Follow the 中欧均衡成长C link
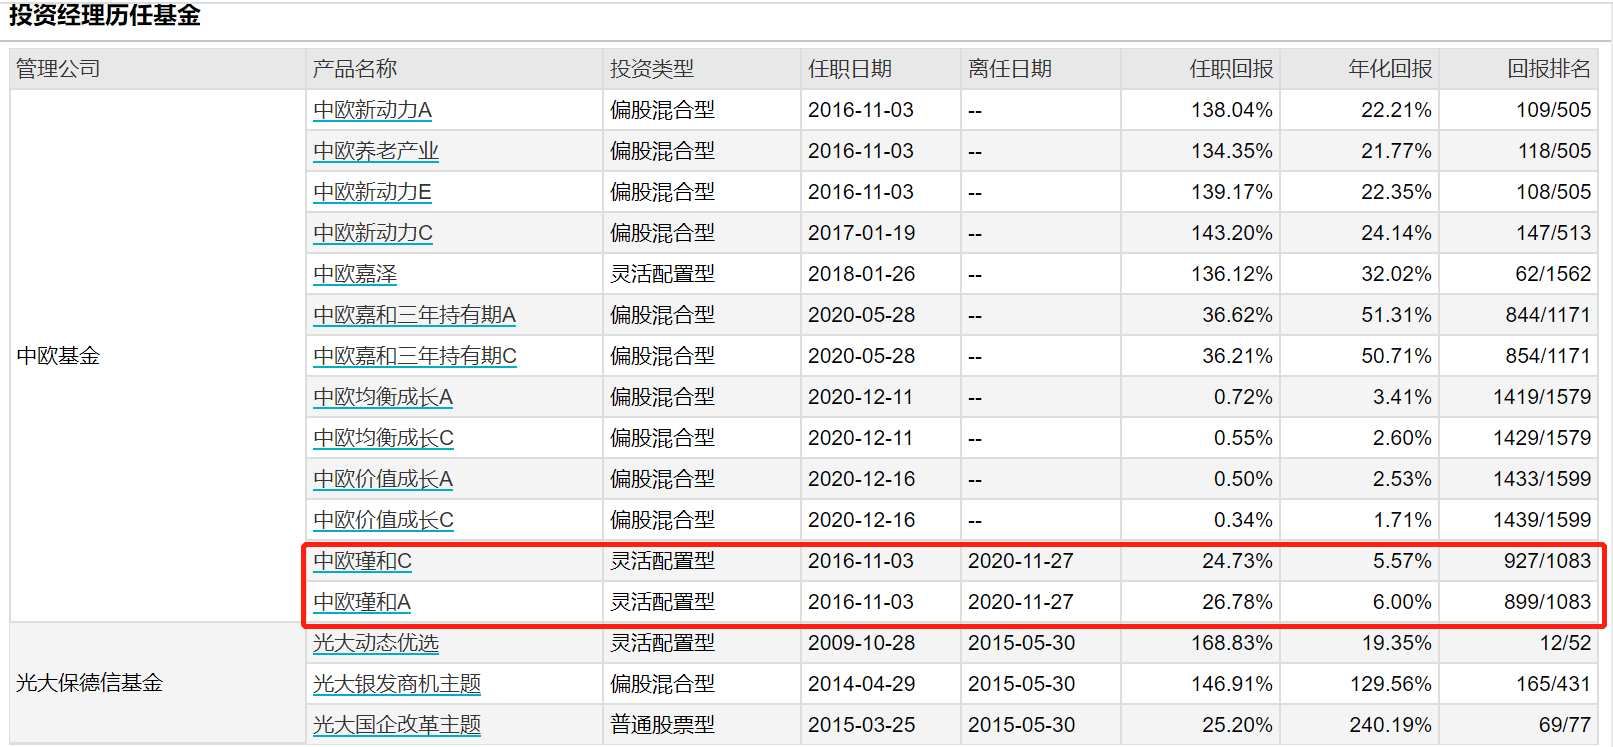 383,438
